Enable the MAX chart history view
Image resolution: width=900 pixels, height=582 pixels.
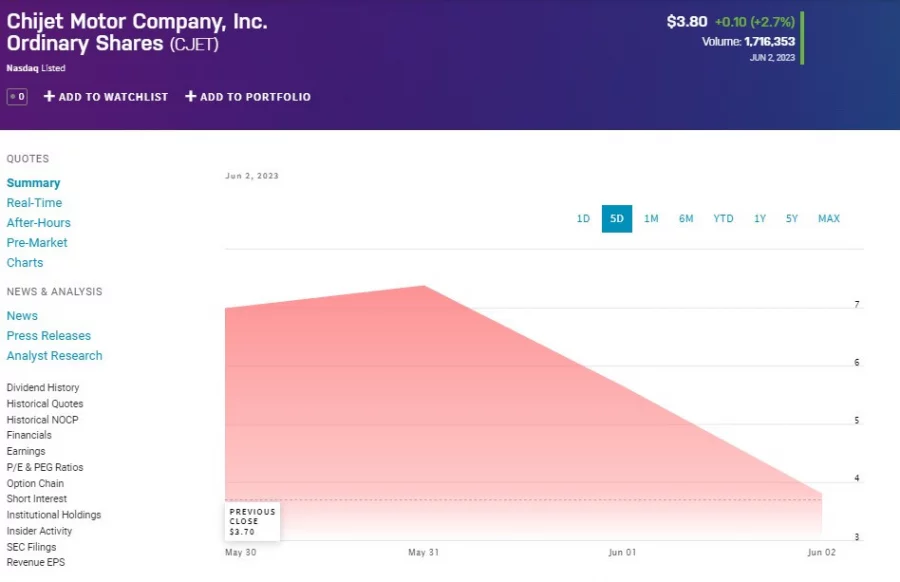pyautogui.click(x=828, y=218)
